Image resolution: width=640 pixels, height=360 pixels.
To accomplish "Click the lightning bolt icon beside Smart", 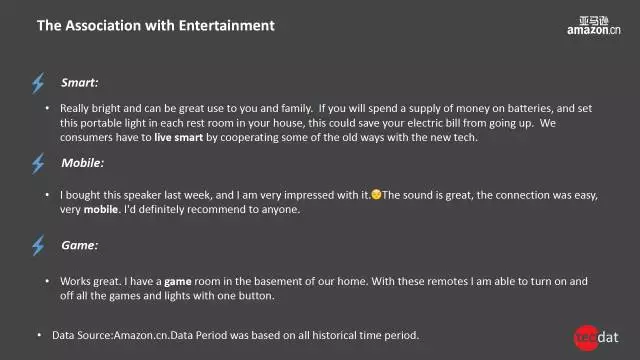I will click(x=38, y=83).
